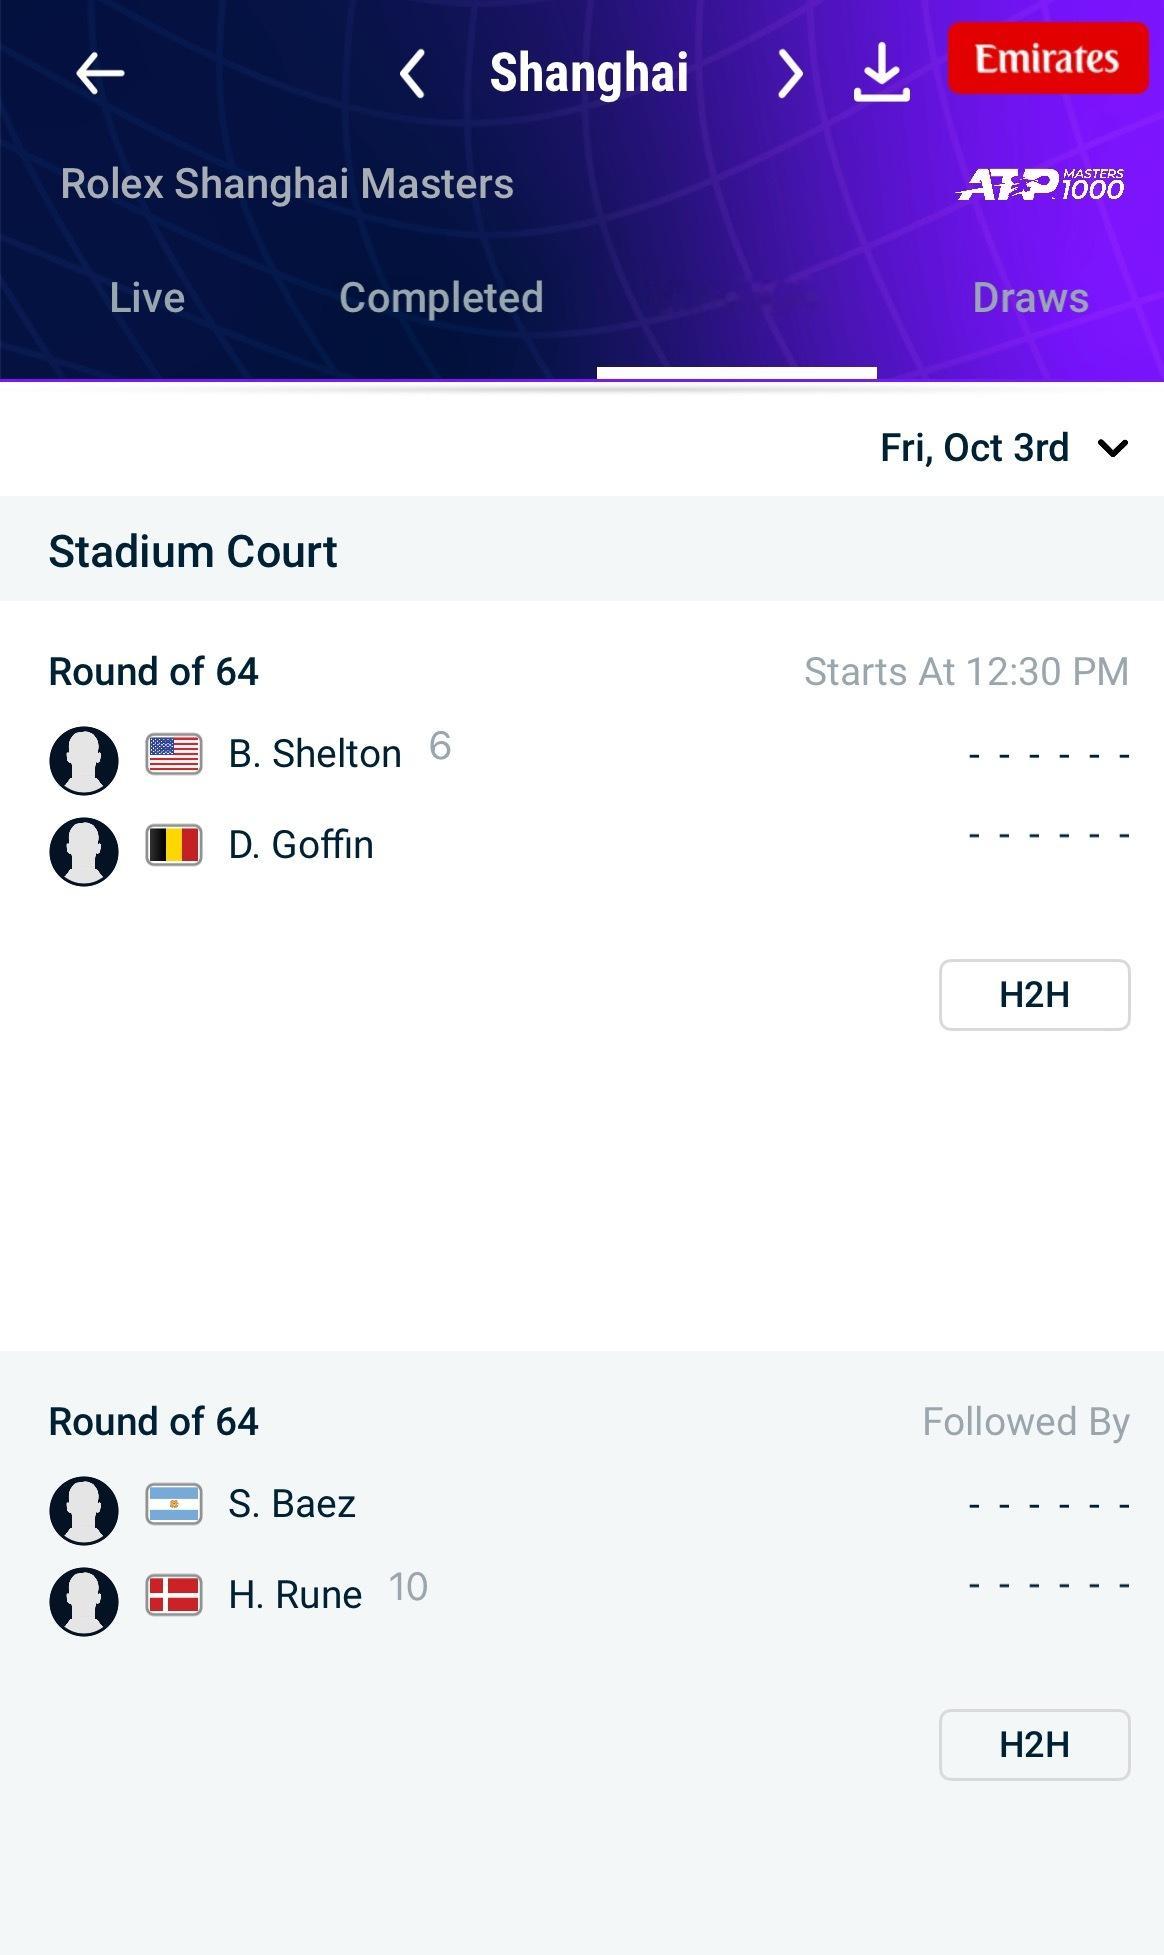1164x1955 pixels.
Task: Expand the Fri, Oct 3rd date dropdown
Action: click(x=1003, y=448)
